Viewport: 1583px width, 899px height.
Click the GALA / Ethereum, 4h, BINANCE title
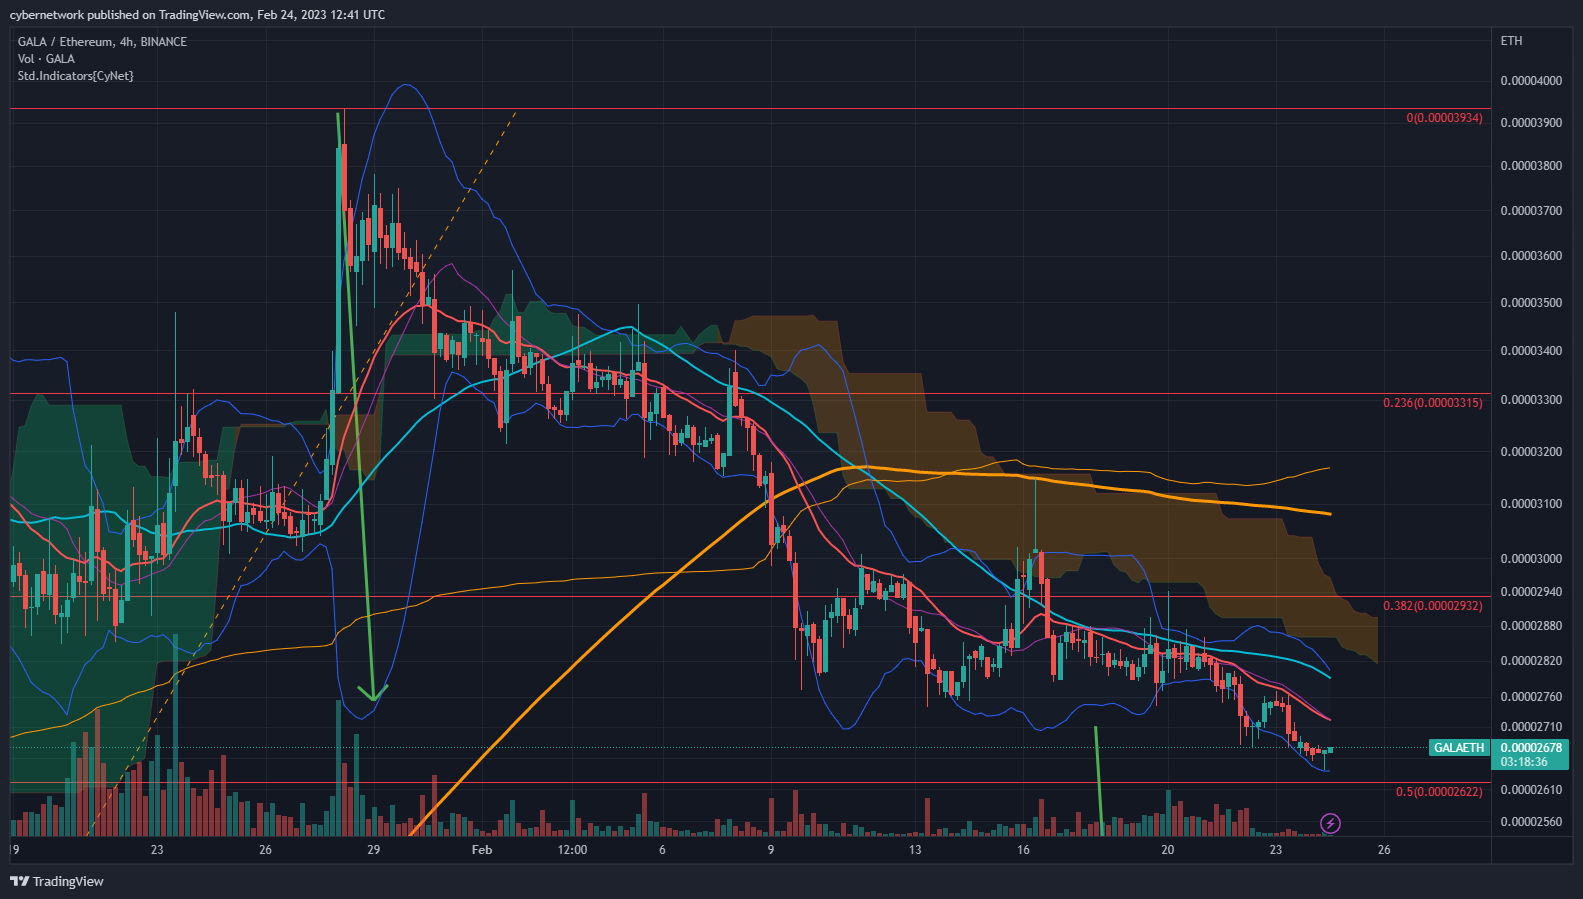coord(102,42)
